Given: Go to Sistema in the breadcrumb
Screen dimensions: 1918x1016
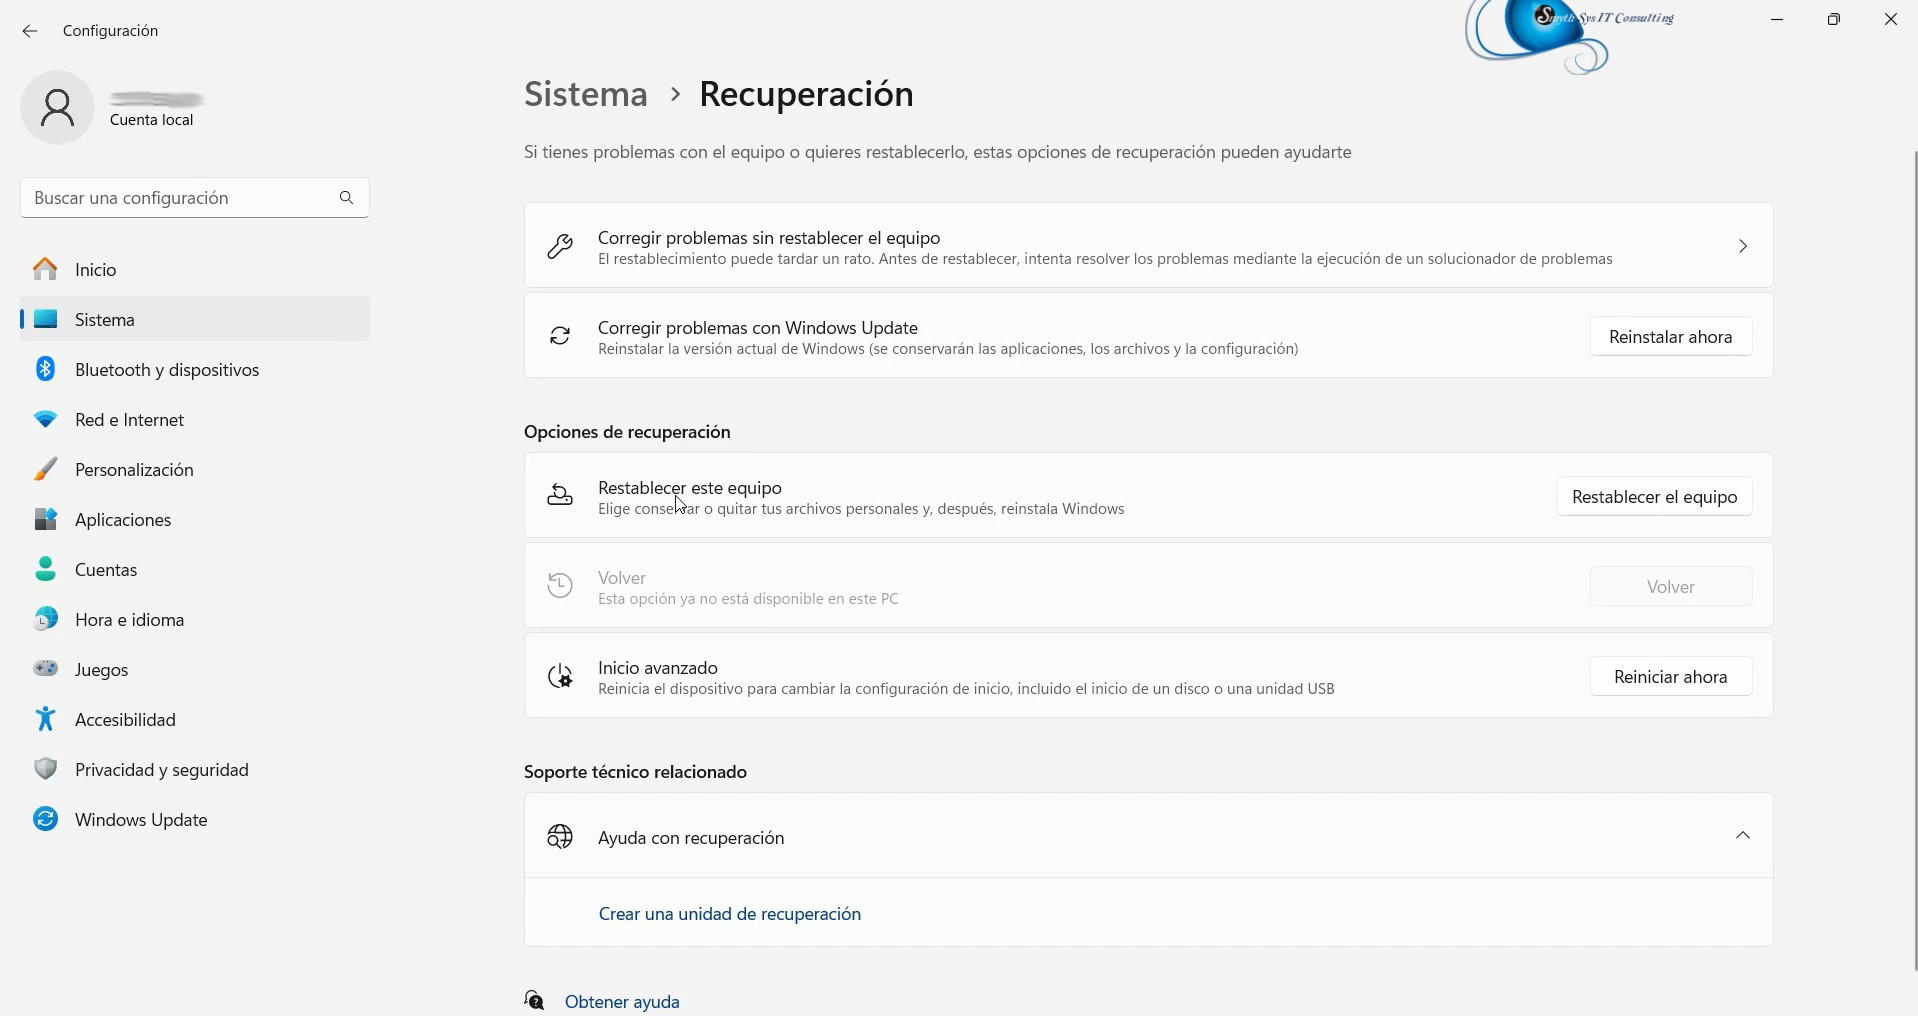Looking at the screenshot, I should point(586,94).
